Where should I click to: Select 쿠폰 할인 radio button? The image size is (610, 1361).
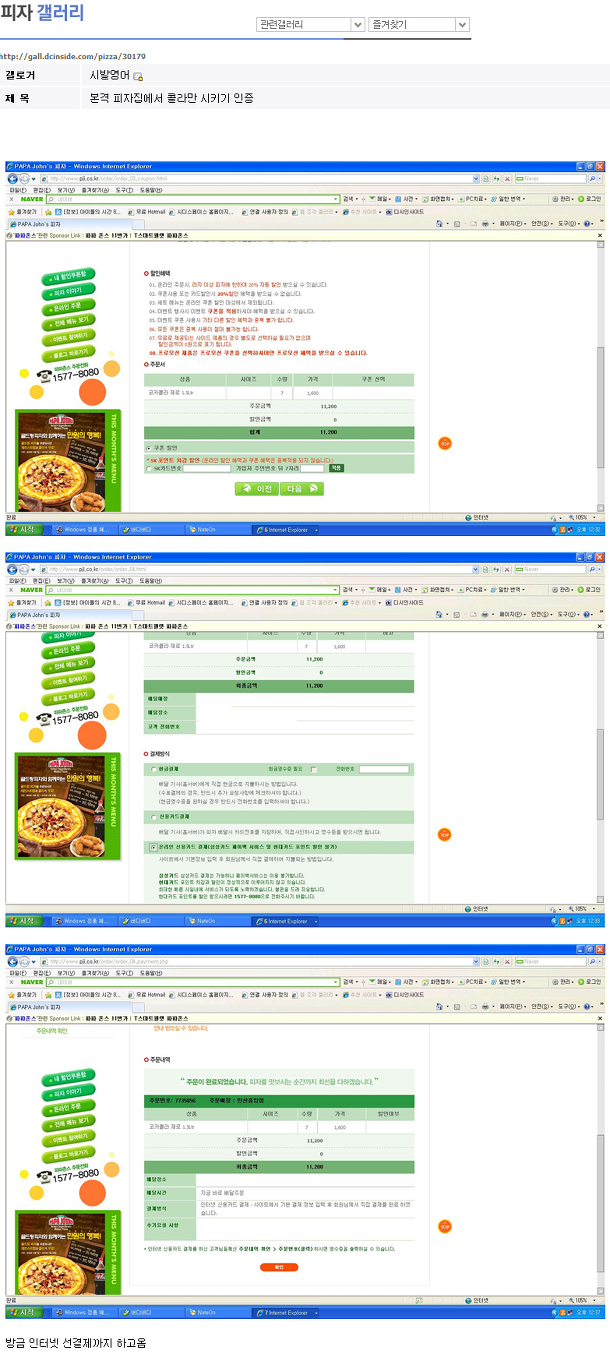[150, 447]
